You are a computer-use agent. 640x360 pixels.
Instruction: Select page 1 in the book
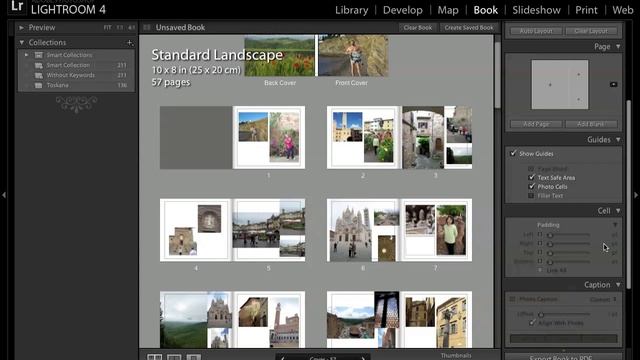point(269,138)
